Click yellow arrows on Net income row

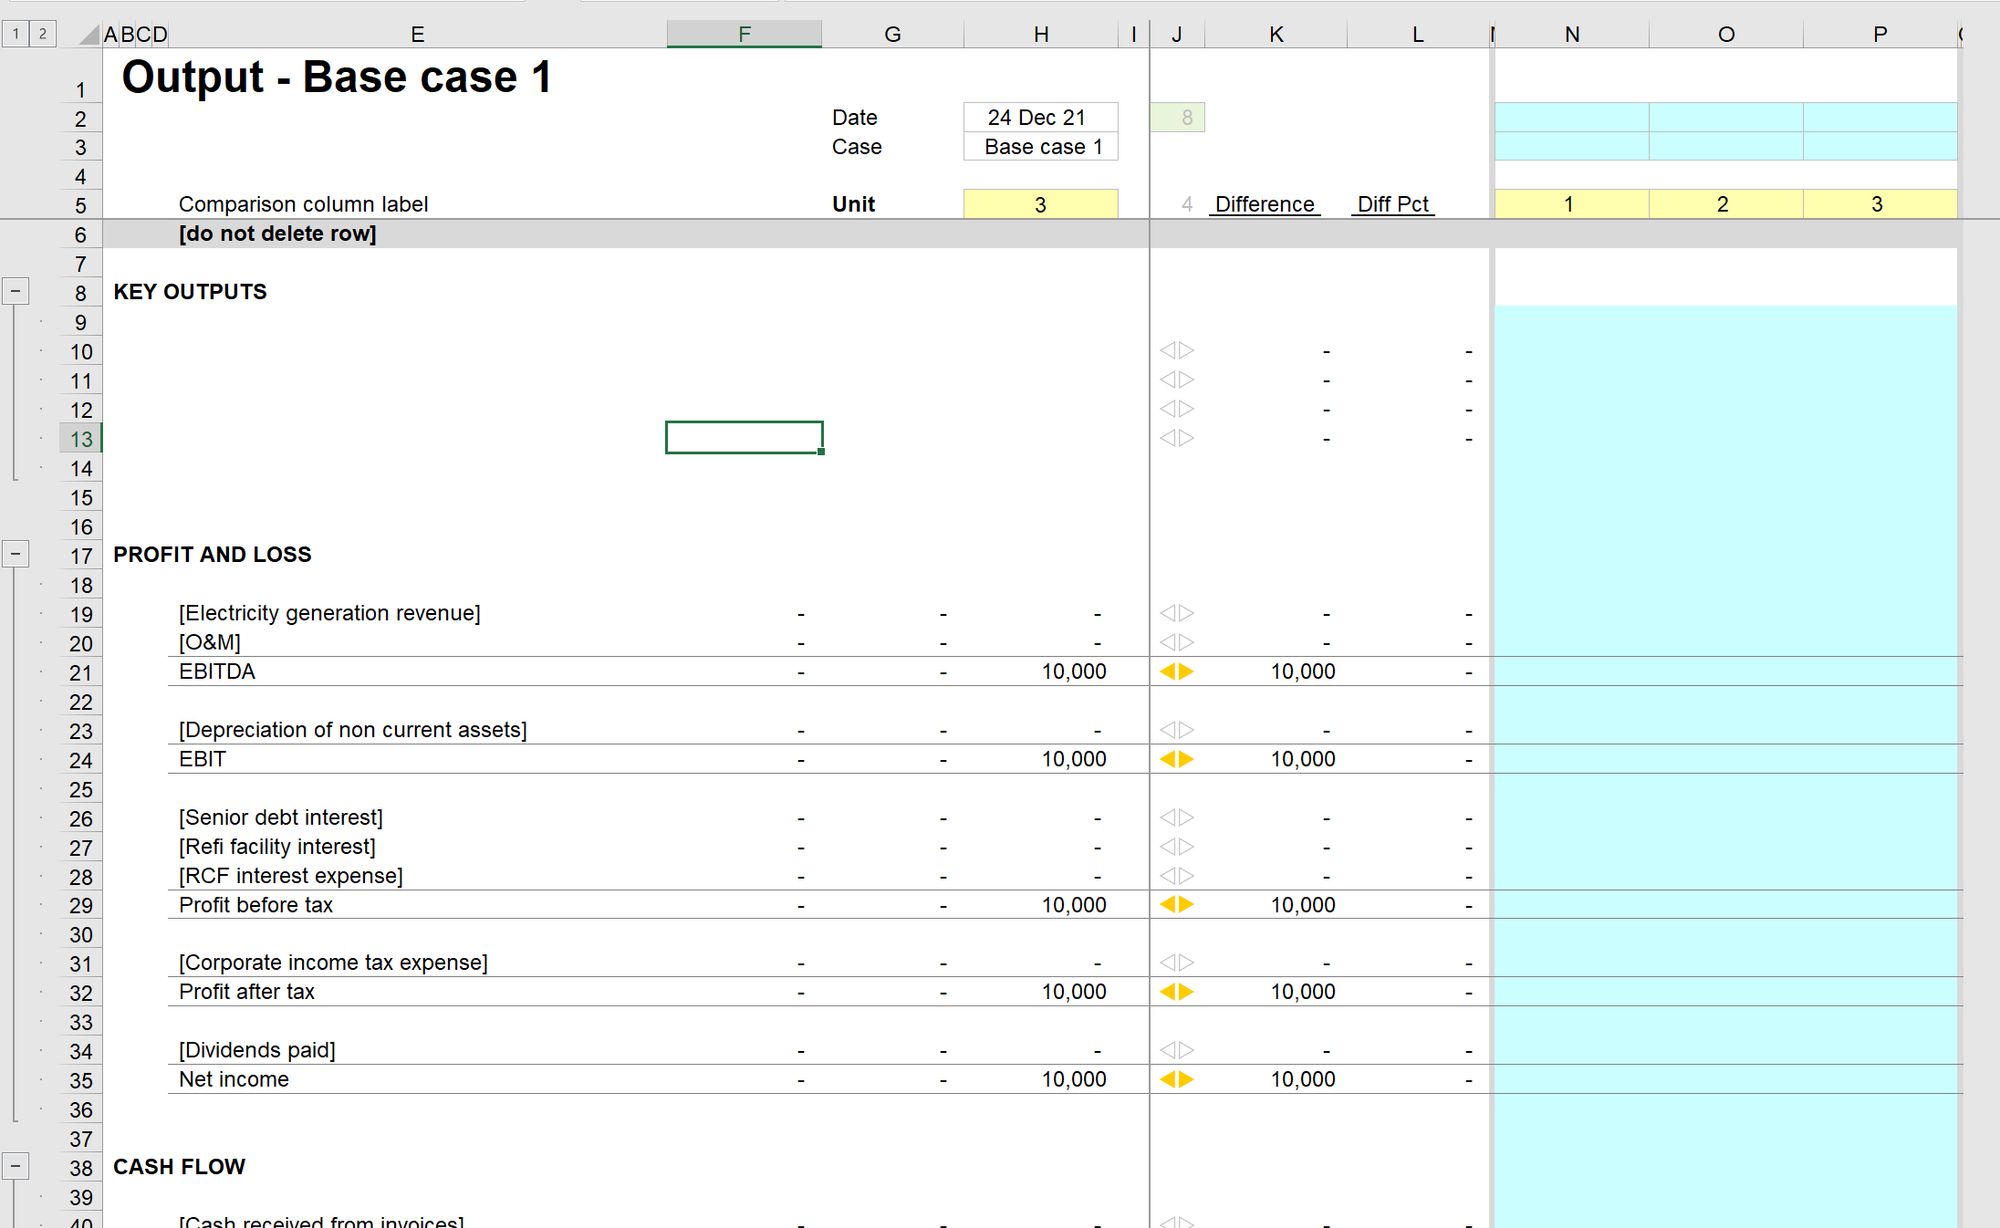click(x=1177, y=1080)
